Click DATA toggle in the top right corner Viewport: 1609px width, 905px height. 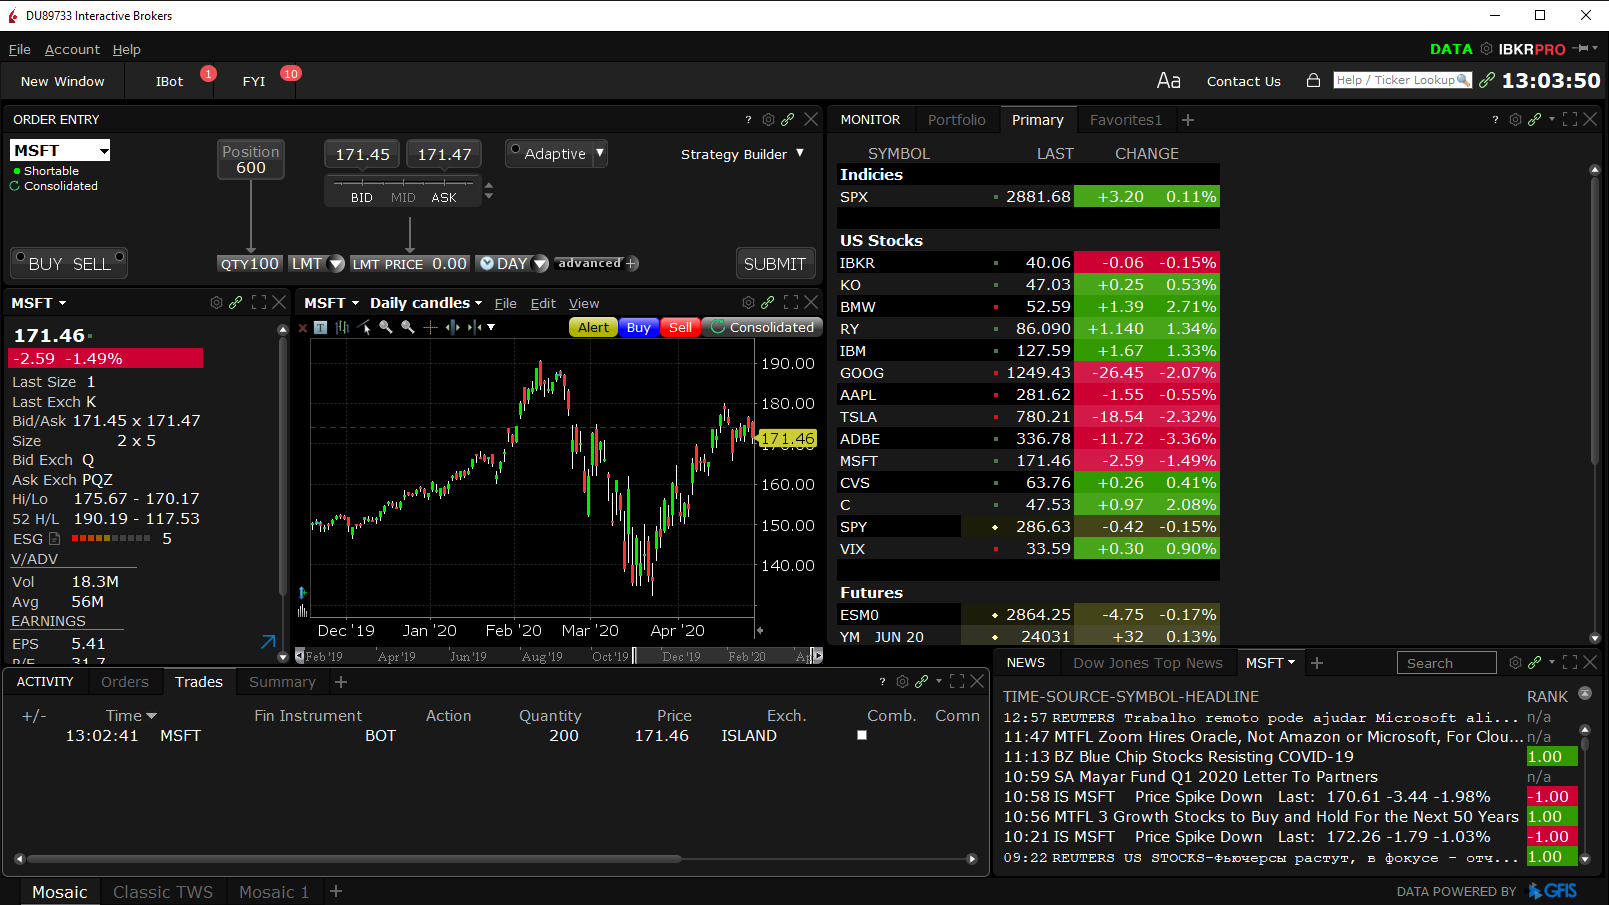(1451, 48)
